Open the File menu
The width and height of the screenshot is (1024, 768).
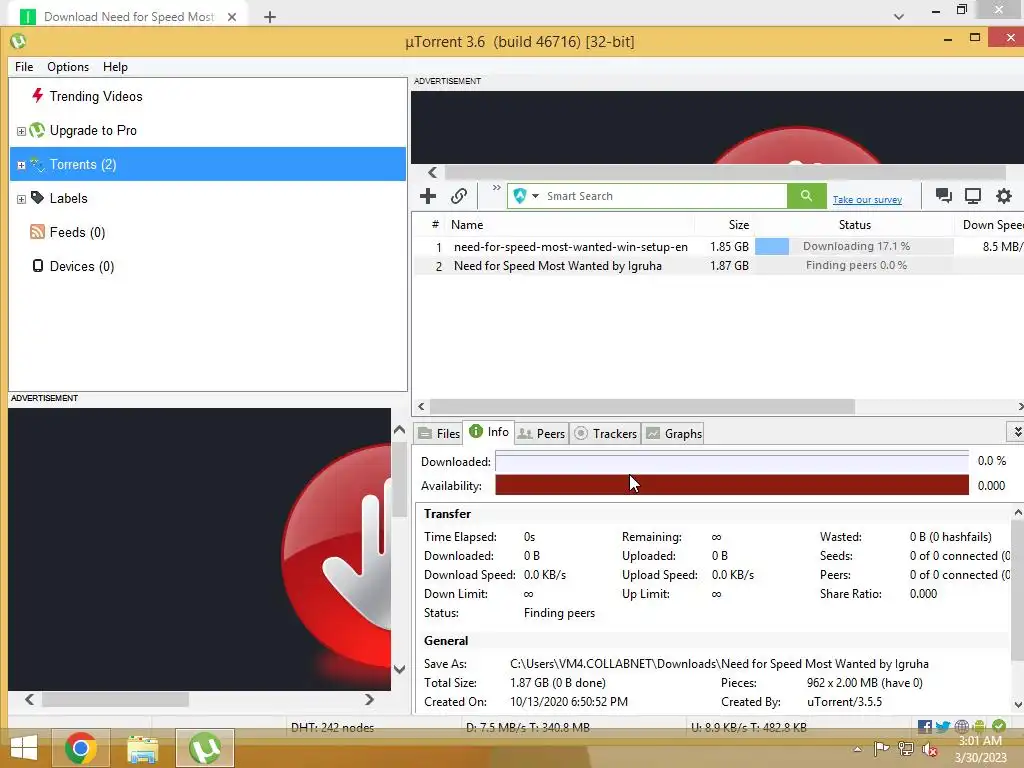(24, 67)
